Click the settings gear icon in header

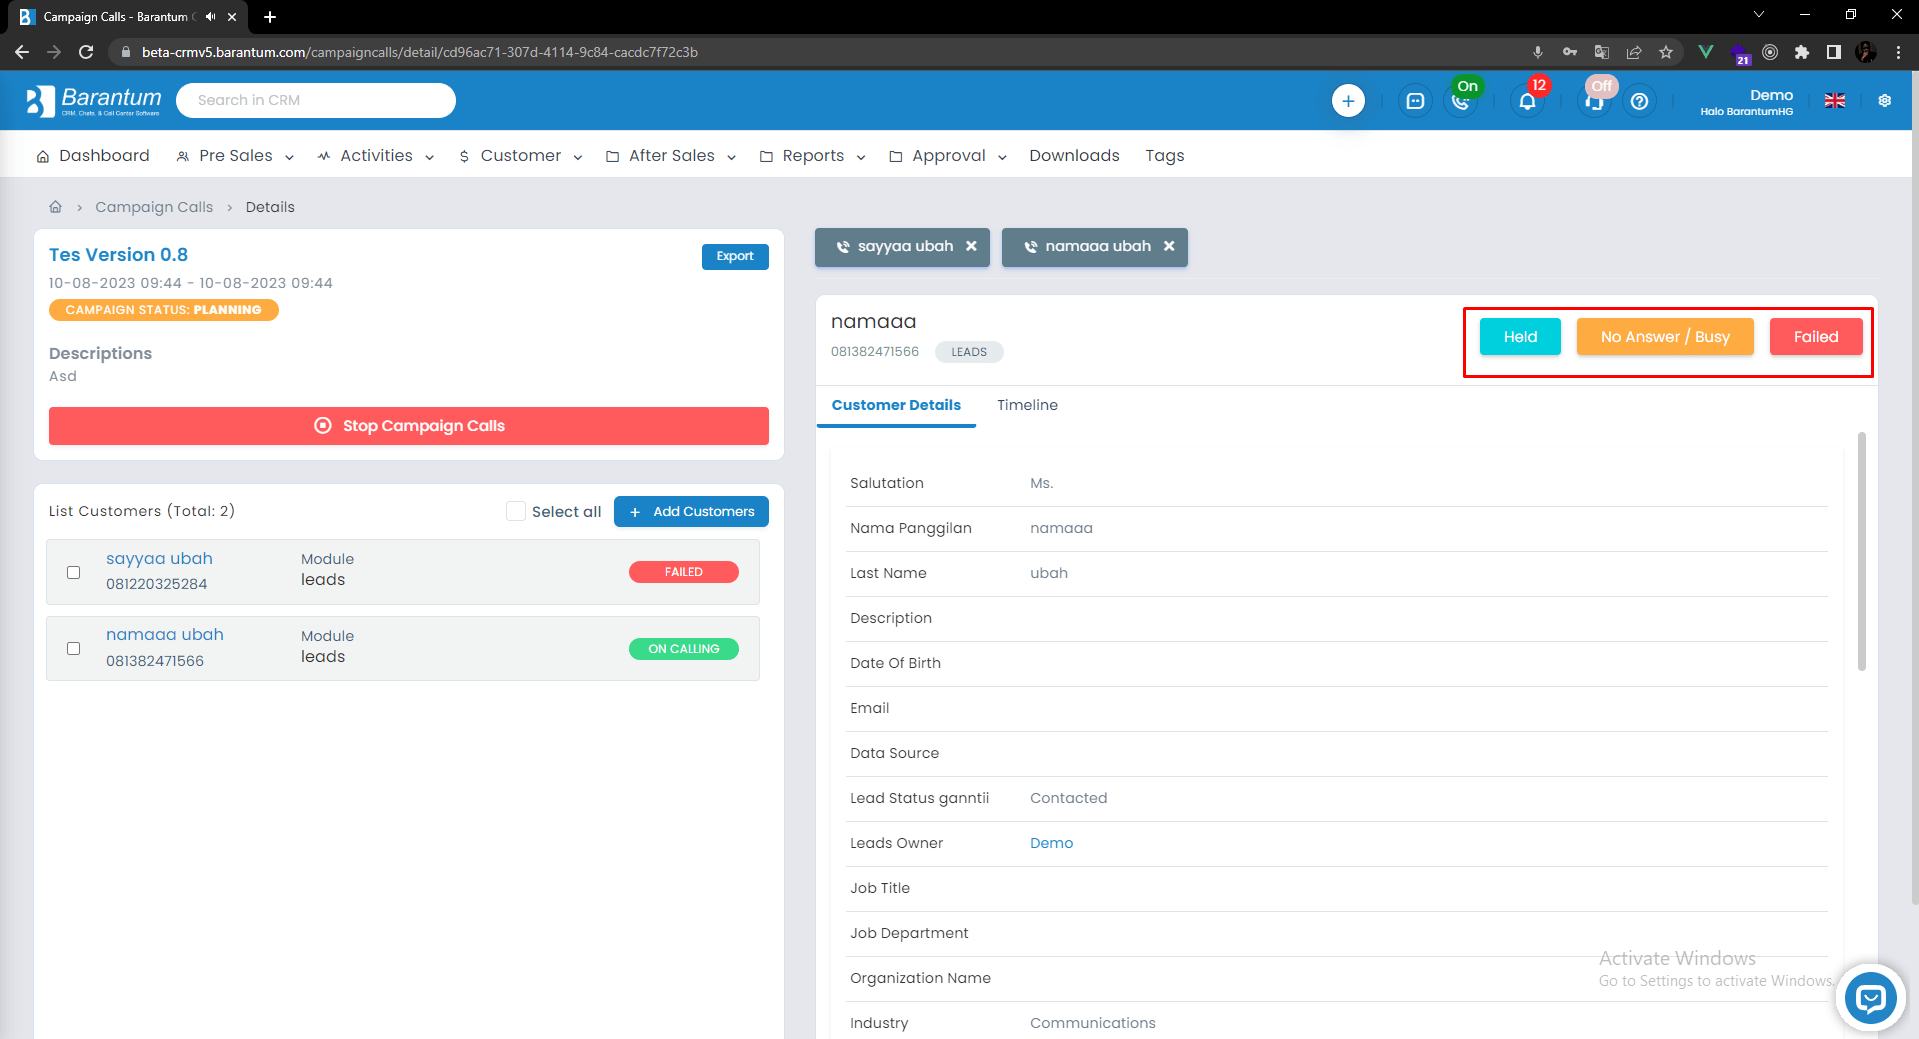click(1884, 101)
